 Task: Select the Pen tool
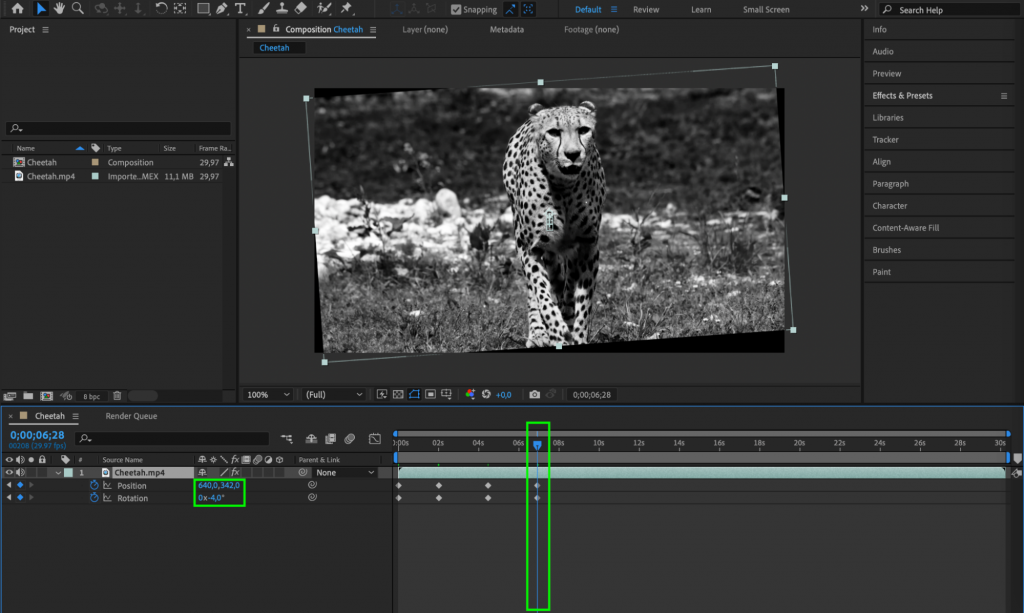pos(222,9)
